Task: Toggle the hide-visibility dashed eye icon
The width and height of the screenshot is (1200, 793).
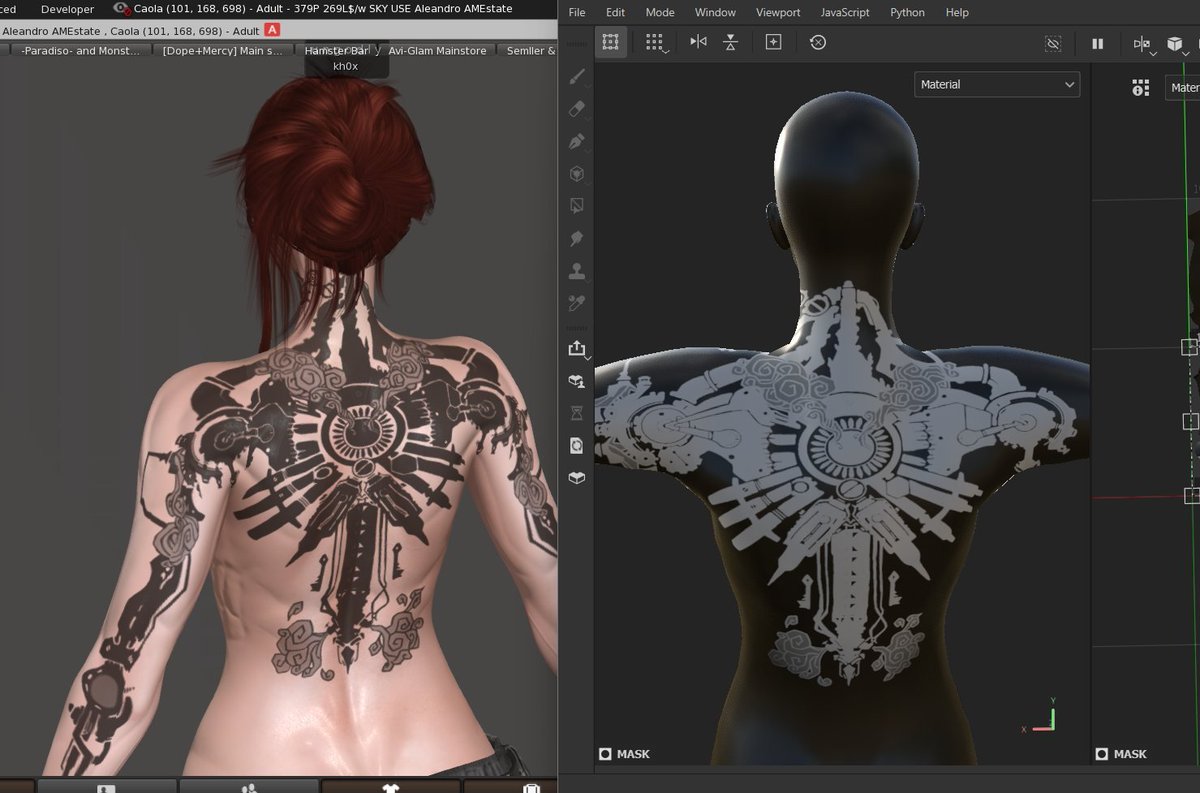Action: tap(1053, 43)
